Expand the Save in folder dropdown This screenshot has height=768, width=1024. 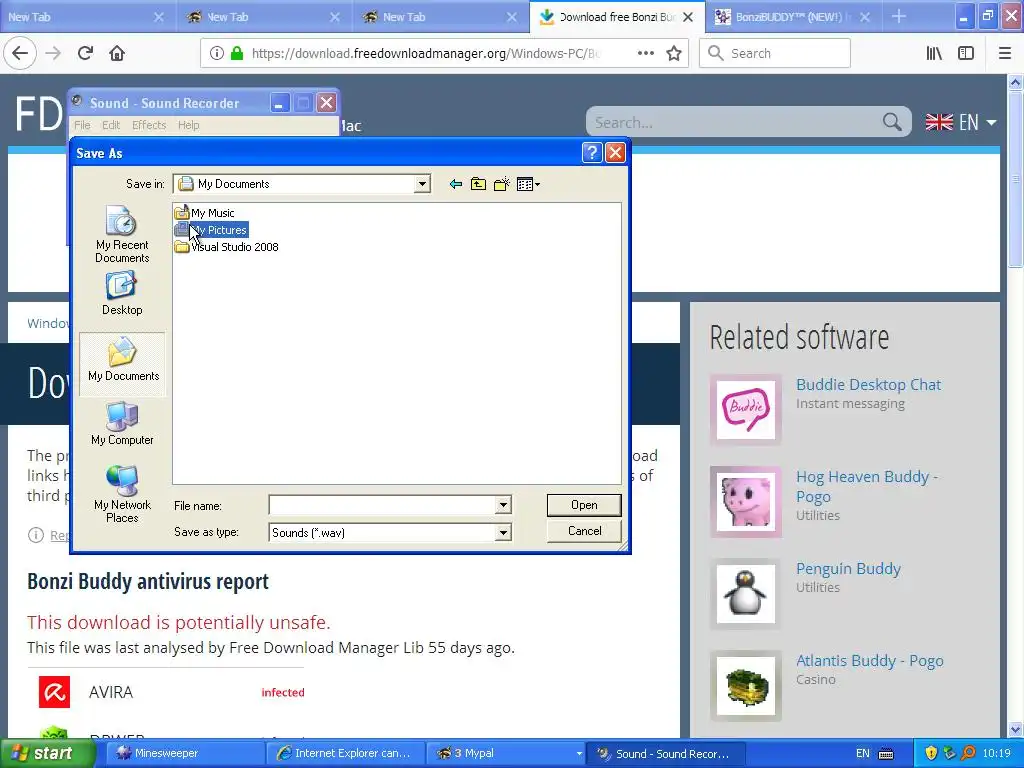coord(423,184)
